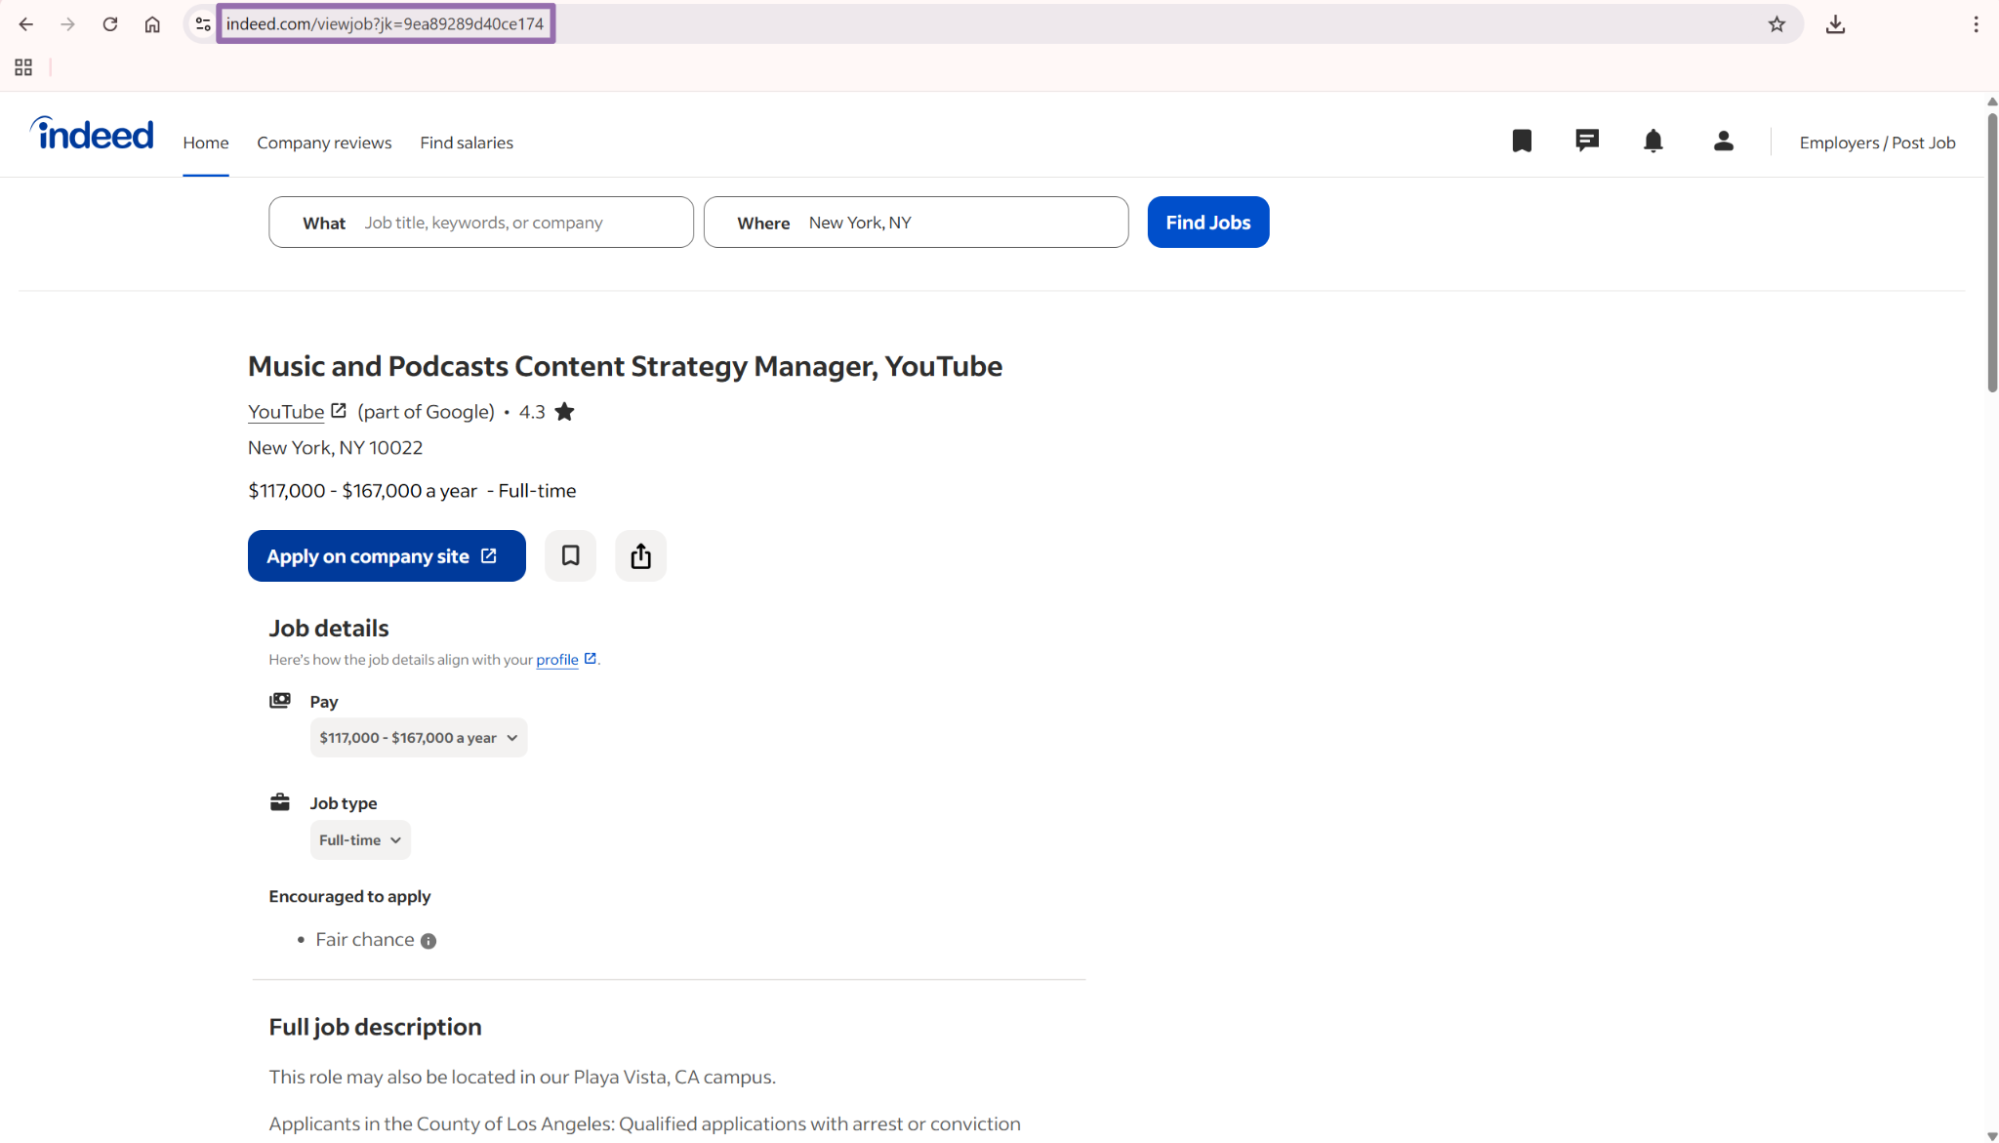Open browser downloads icon
Screen dimensions: 1999x1143
(x=1835, y=24)
